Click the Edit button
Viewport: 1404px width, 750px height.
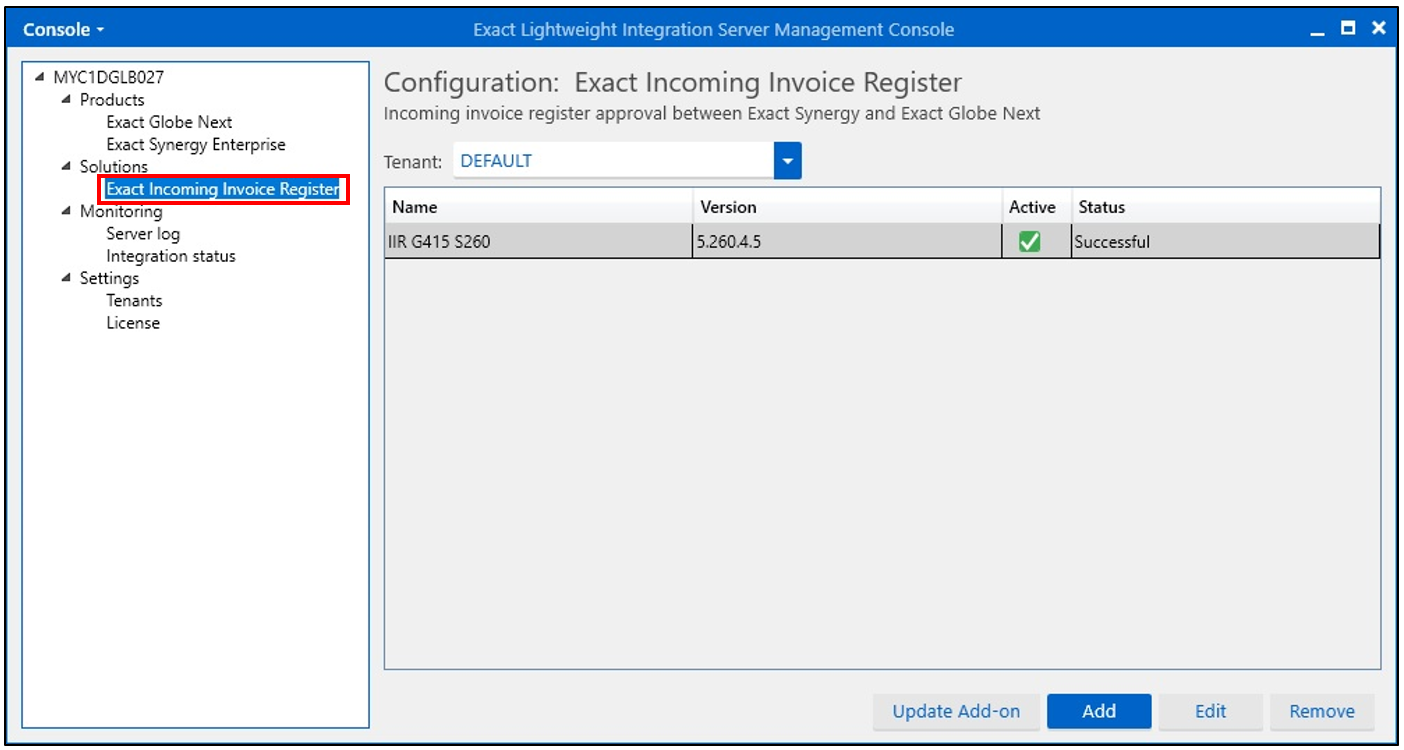(1210, 712)
